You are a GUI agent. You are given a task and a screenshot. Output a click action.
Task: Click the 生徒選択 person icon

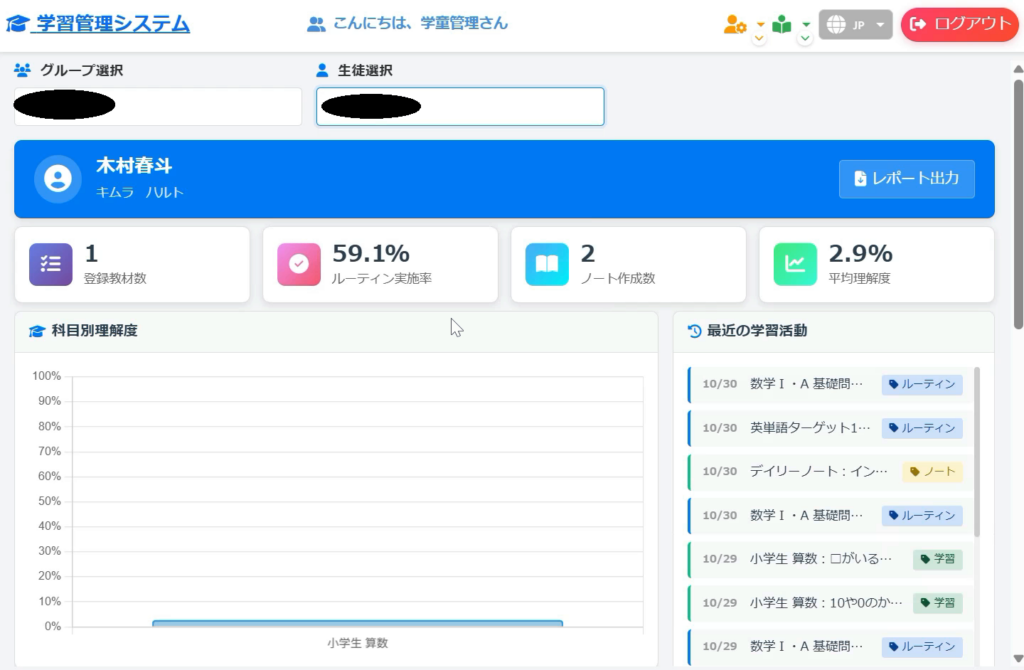tap(322, 70)
